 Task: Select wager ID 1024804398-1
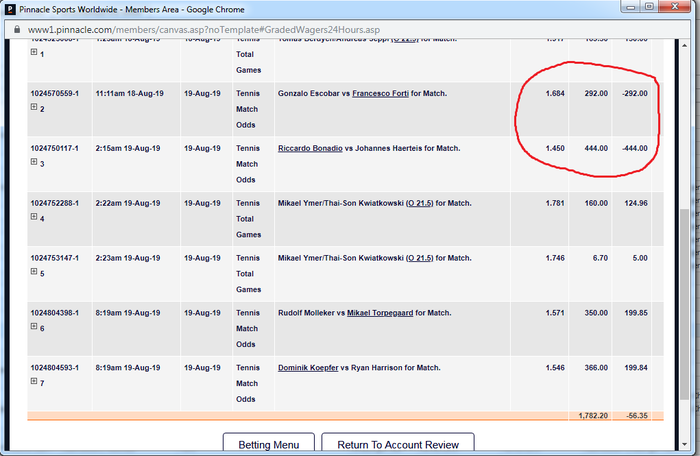[54, 313]
